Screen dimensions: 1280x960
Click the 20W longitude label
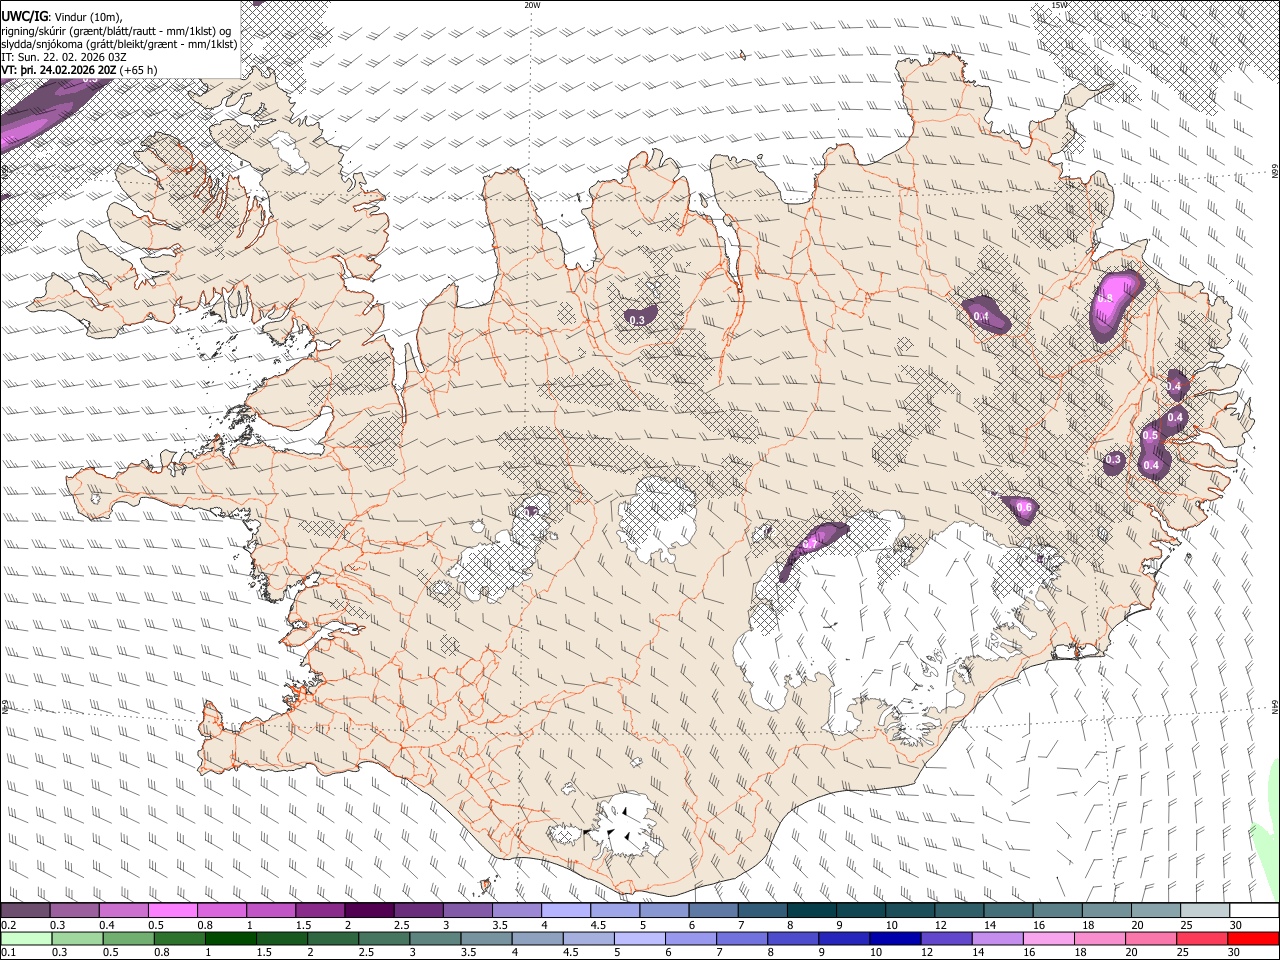tap(532, 5)
